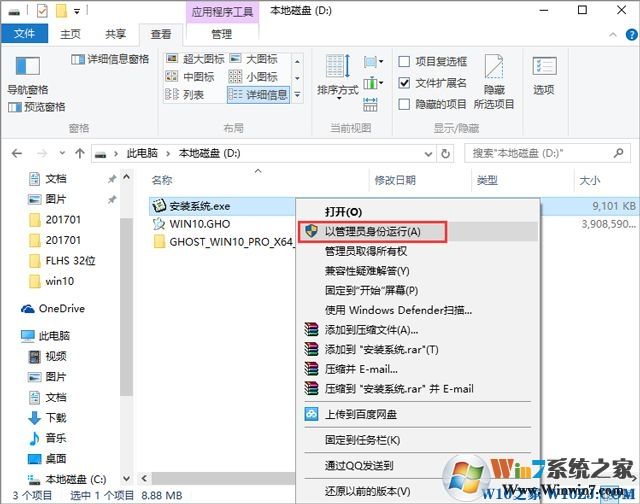Screen dimensions: 640x504
Task: Click the Preview pane (预览窗格) button
Action: [x=38, y=107]
